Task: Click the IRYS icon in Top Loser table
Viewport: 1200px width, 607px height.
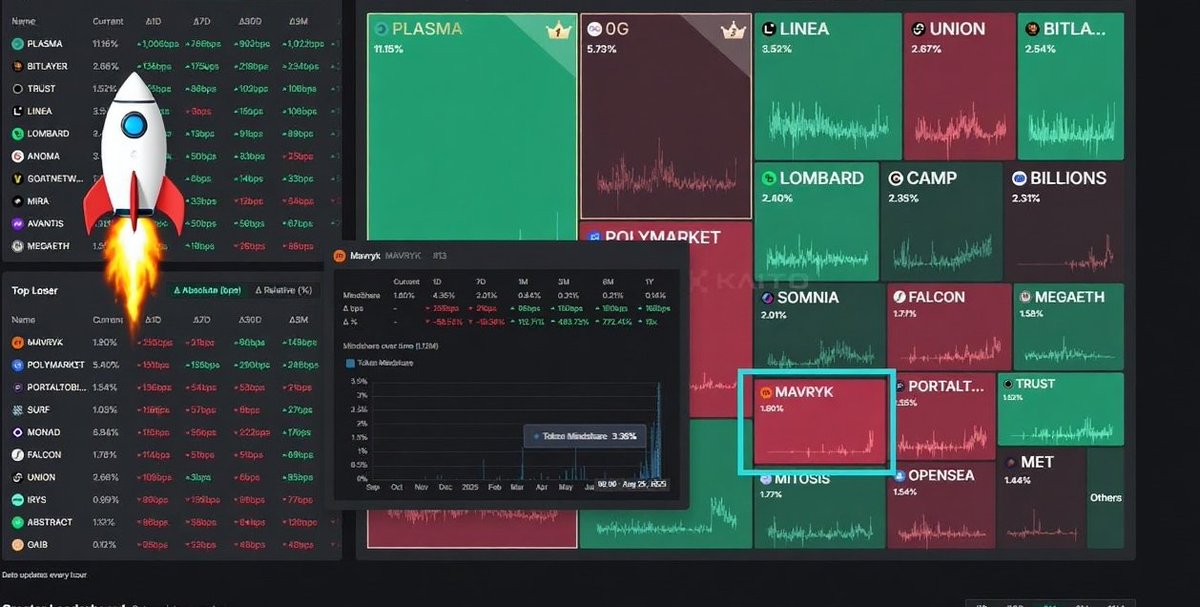Action: pyautogui.click(x=17, y=500)
